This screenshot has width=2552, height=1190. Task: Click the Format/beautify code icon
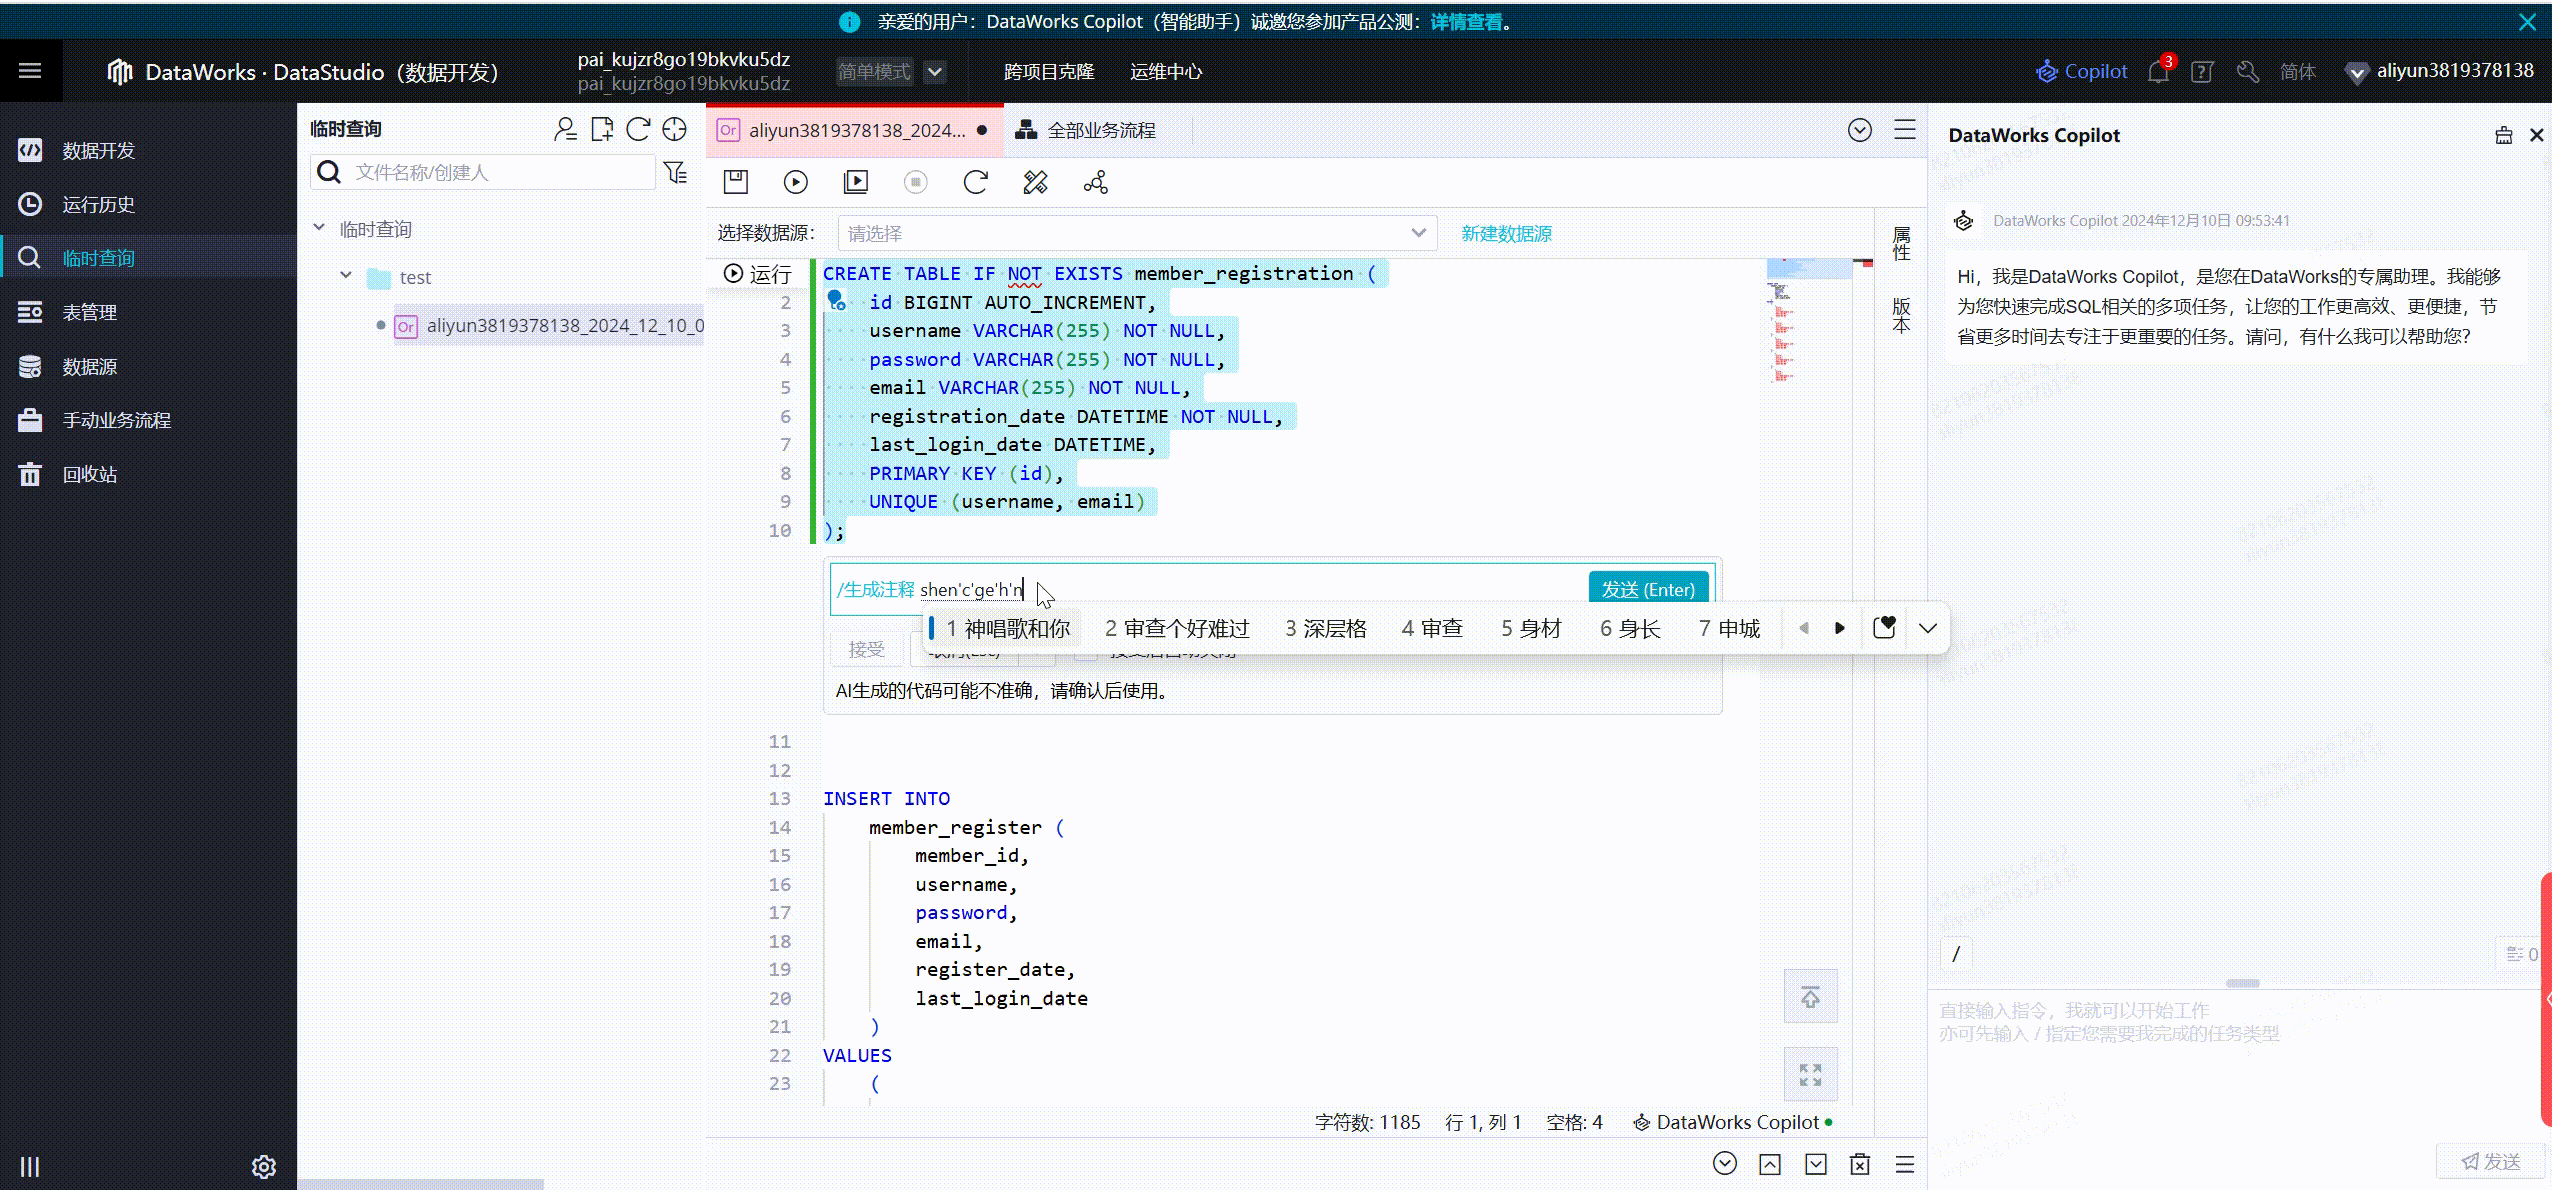[x=1035, y=181]
